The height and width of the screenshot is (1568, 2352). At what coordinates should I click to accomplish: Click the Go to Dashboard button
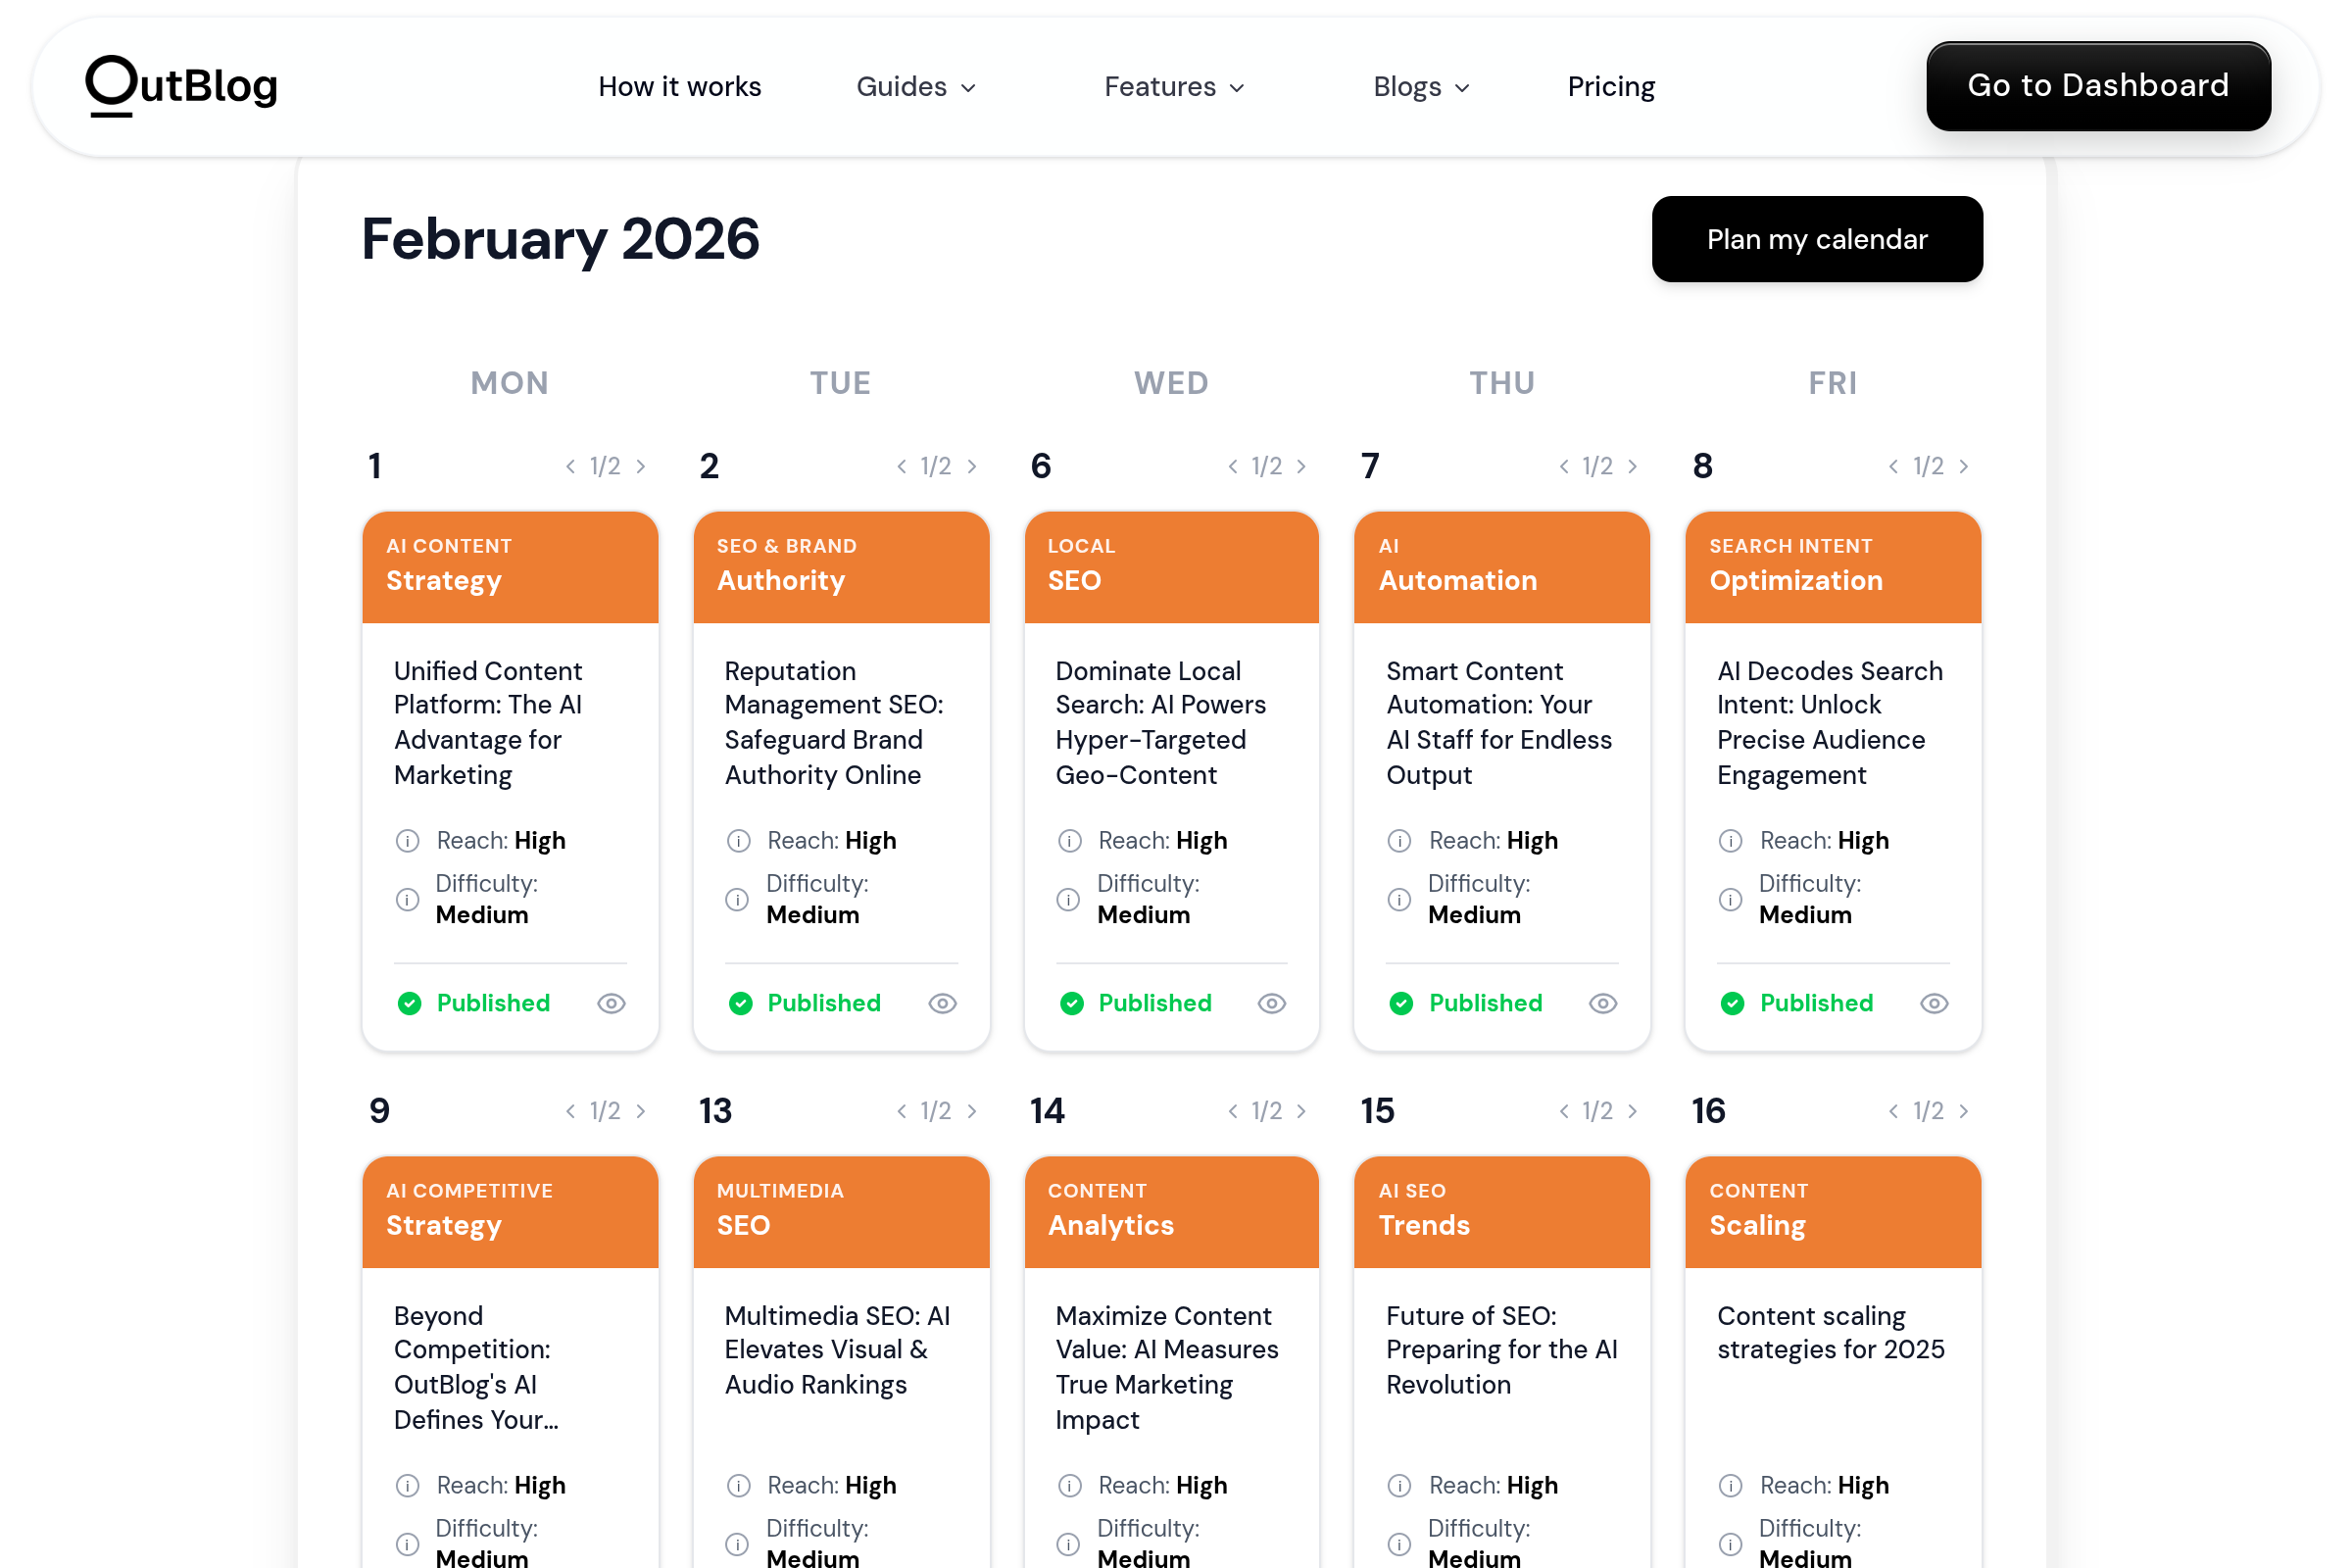2098,86
